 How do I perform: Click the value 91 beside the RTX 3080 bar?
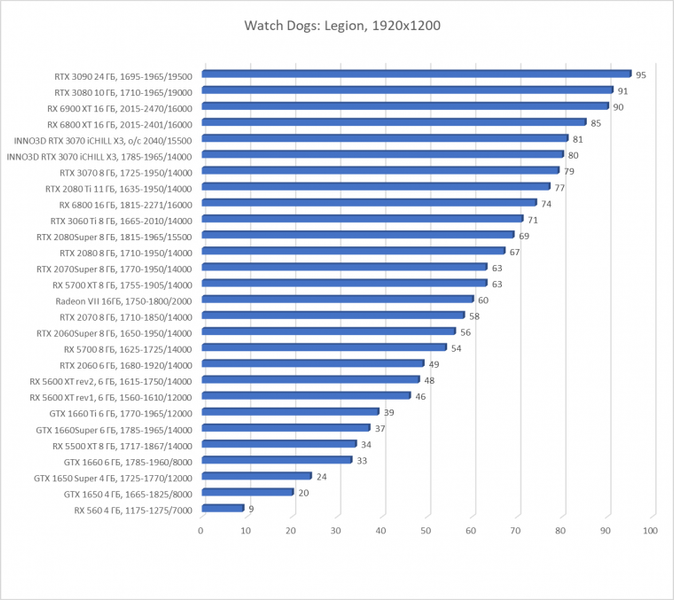(x=623, y=91)
